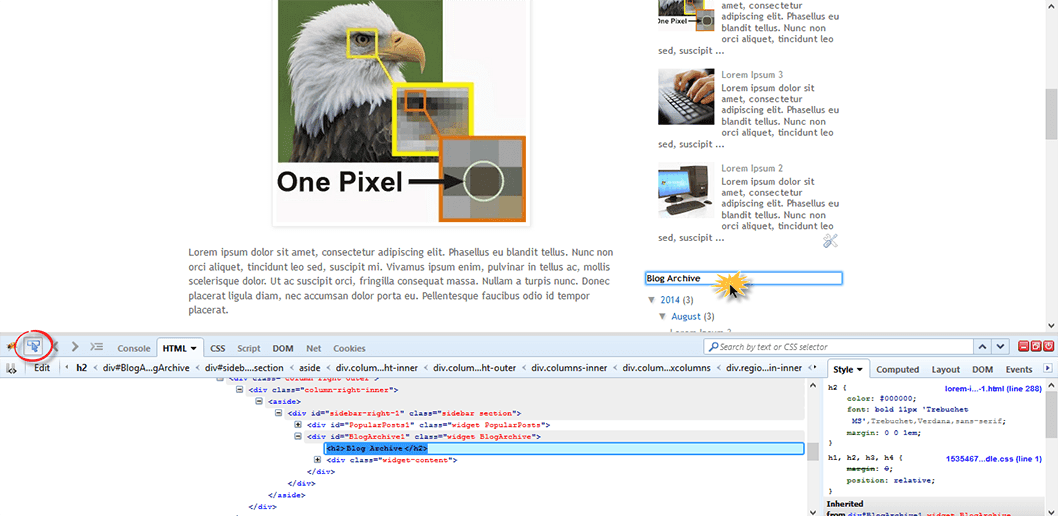This screenshot has width=1058, height=516.
Task: Select the h2 breadcrumb
Action: 82,368
